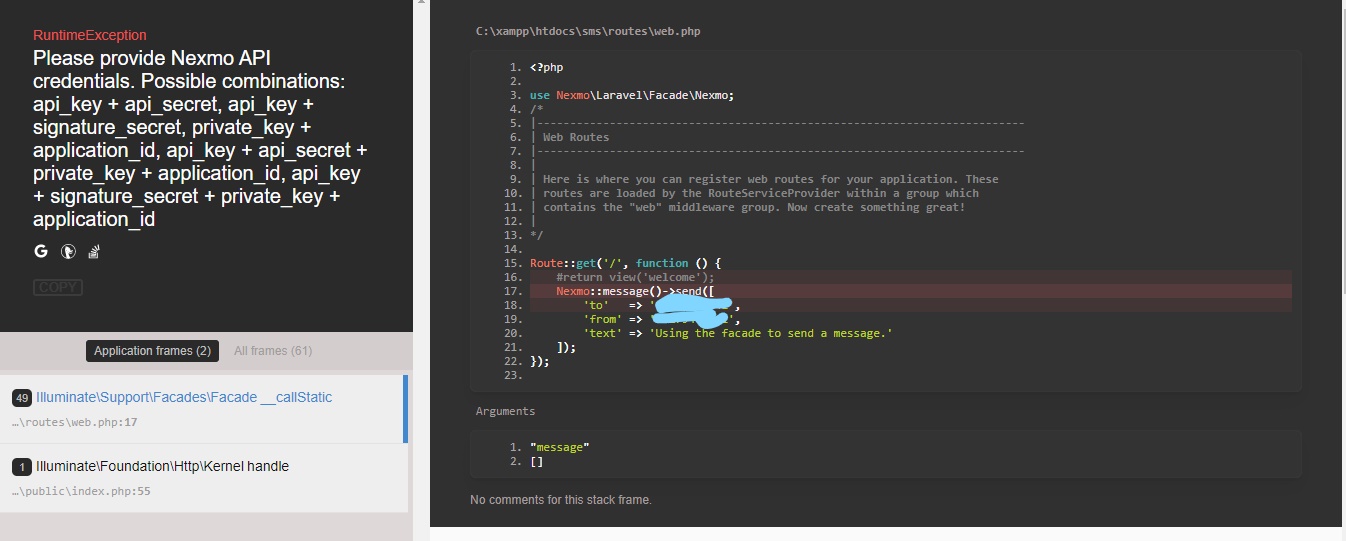Screen dimensions: 1346x541
Task: Click the COPY button under the exception
Action: [57, 287]
